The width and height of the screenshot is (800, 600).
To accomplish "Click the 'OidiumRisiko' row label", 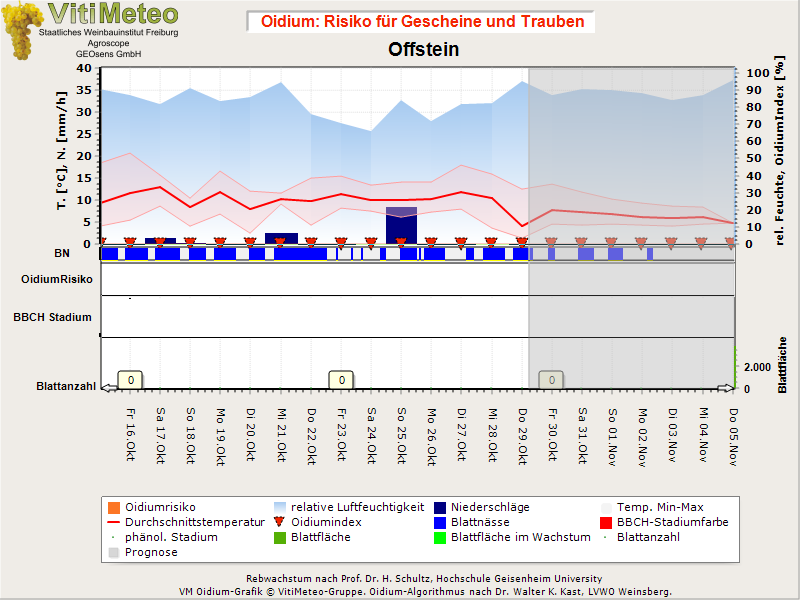I will point(57,280).
